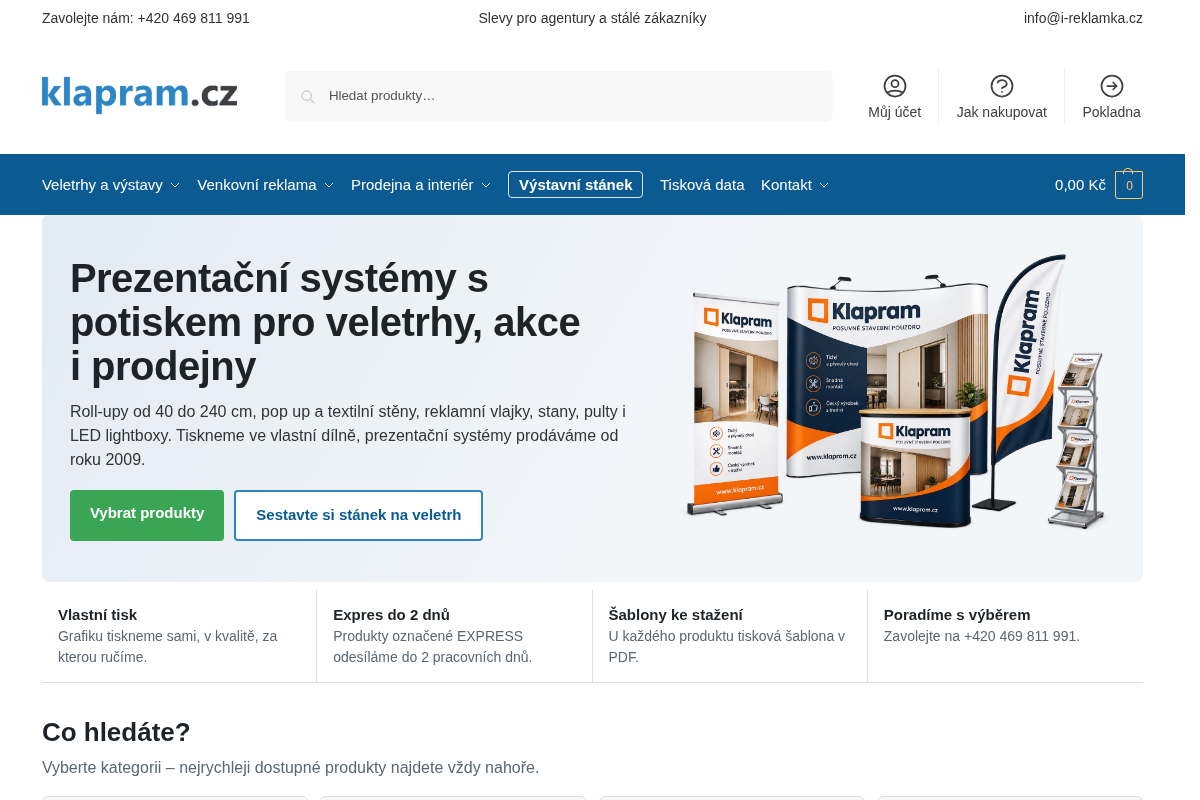This screenshot has height=800, width=1200.
Task: Select the Expres do 2 dnů heading
Action: point(391,615)
